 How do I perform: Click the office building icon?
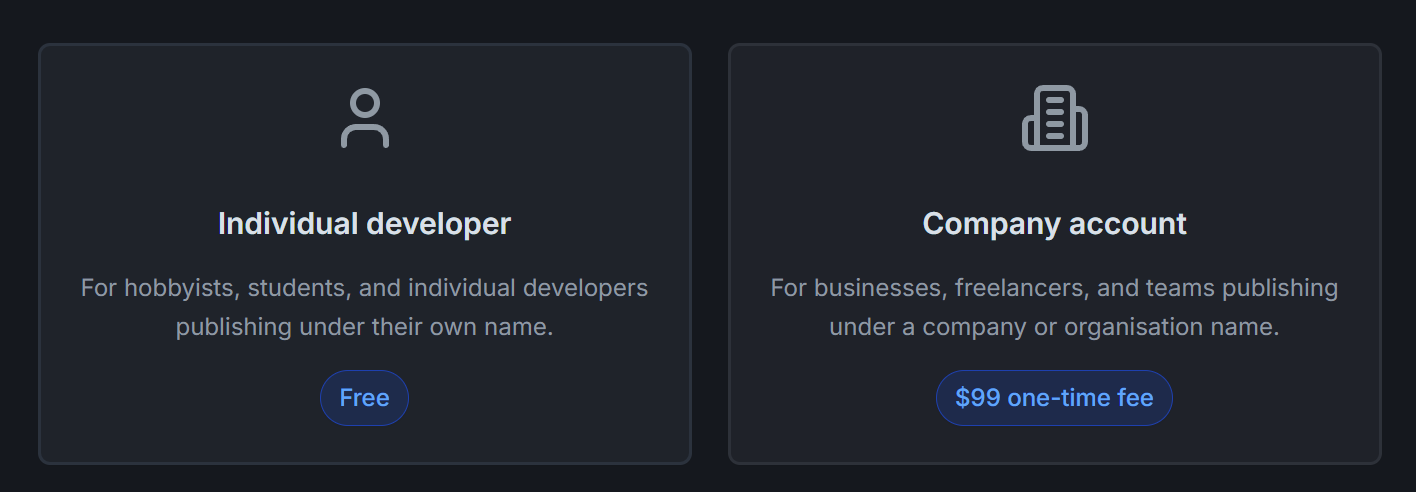[1054, 119]
